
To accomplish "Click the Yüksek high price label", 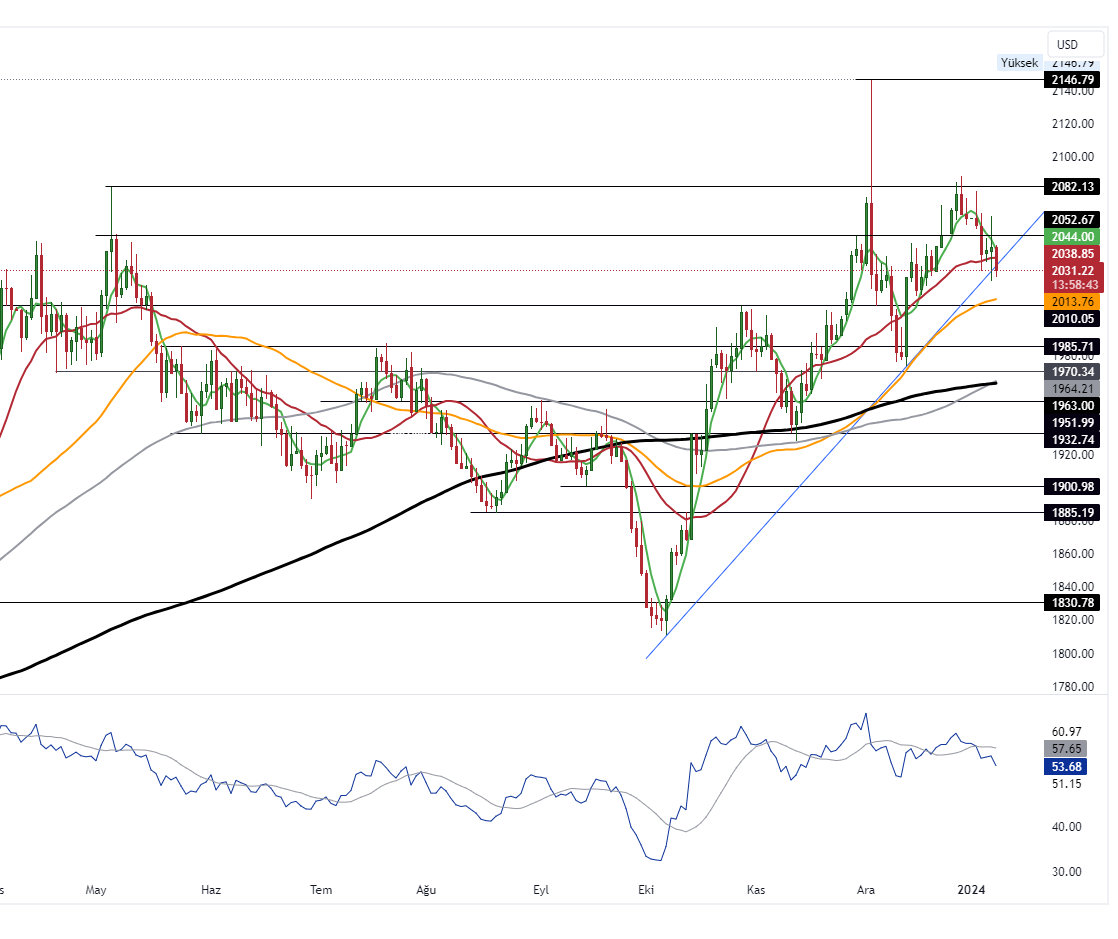I will tap(1019, 62).
